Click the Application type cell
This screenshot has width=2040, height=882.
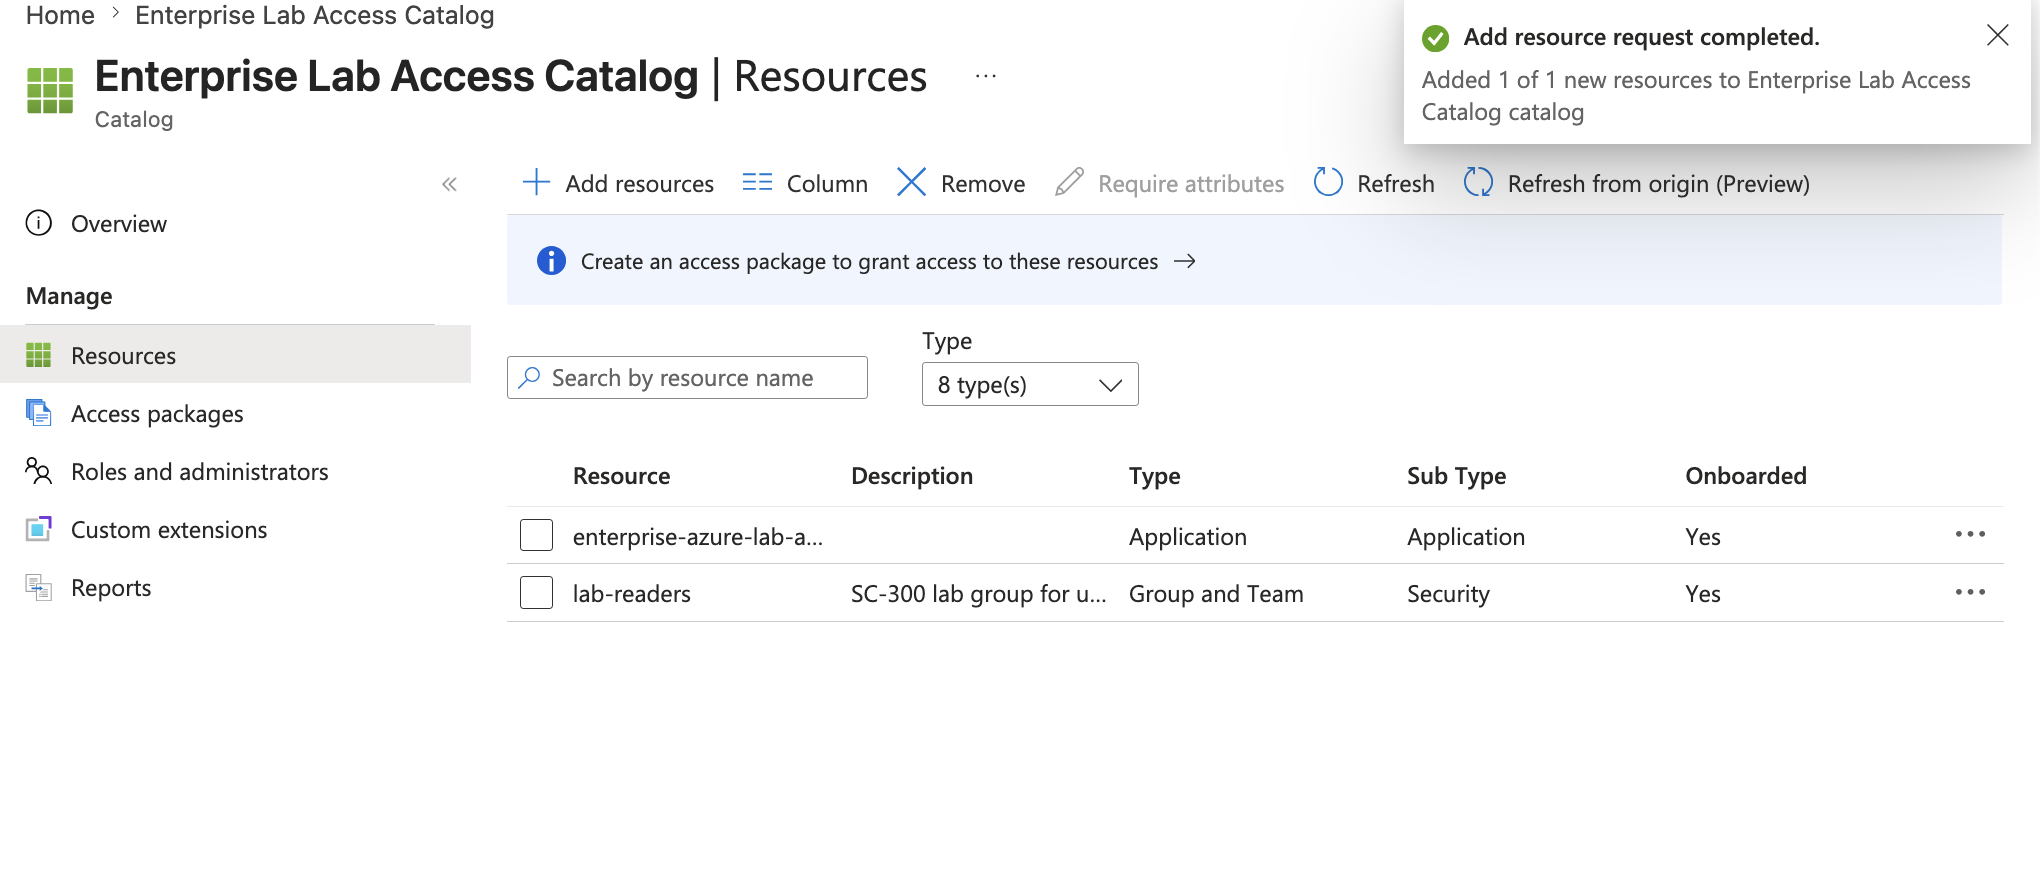tap(1188, 537)
